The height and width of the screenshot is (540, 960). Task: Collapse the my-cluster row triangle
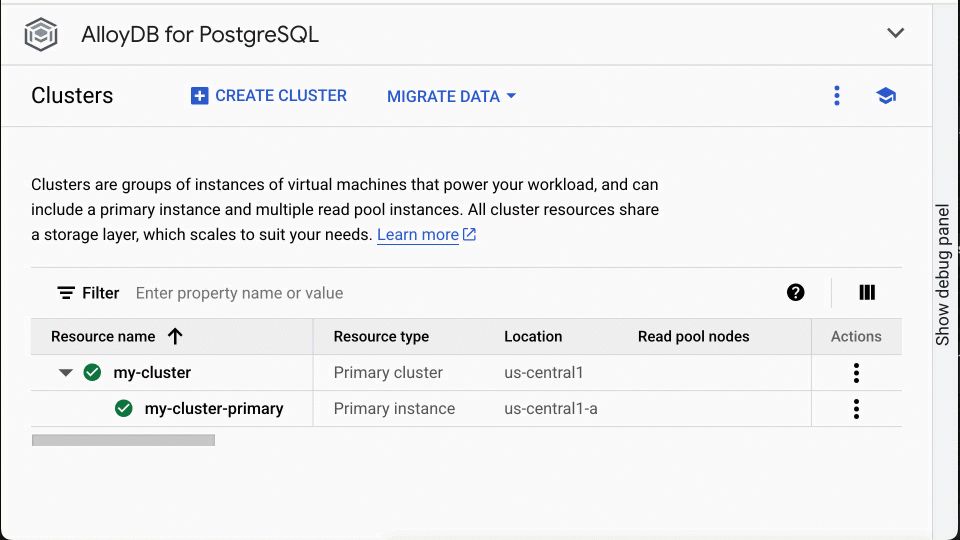coord(66,372)
